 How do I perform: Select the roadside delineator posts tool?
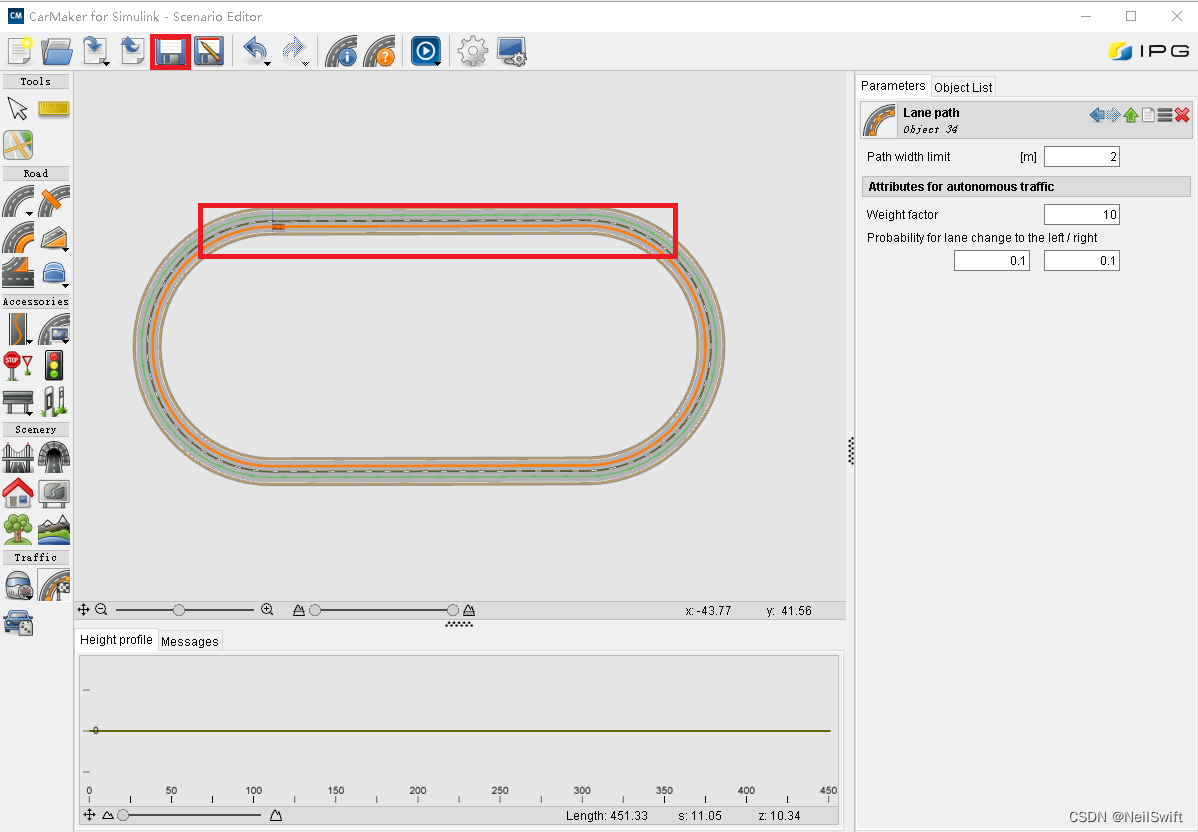point(53,402)
